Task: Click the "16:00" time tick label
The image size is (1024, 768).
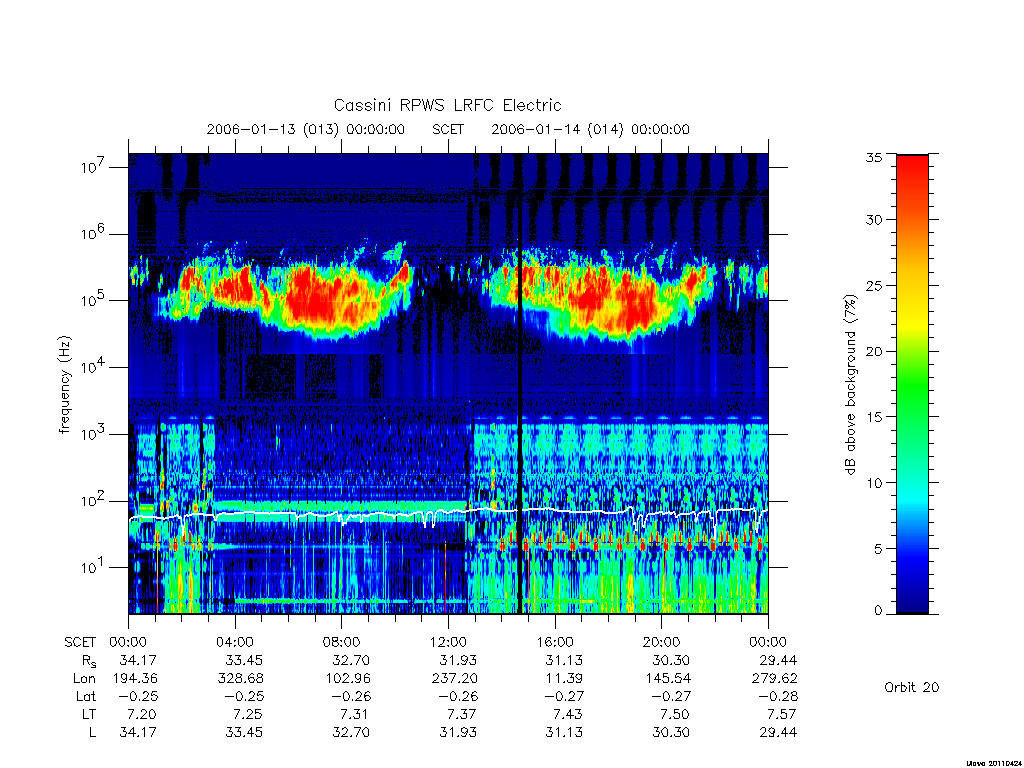Action: point(555,642)
